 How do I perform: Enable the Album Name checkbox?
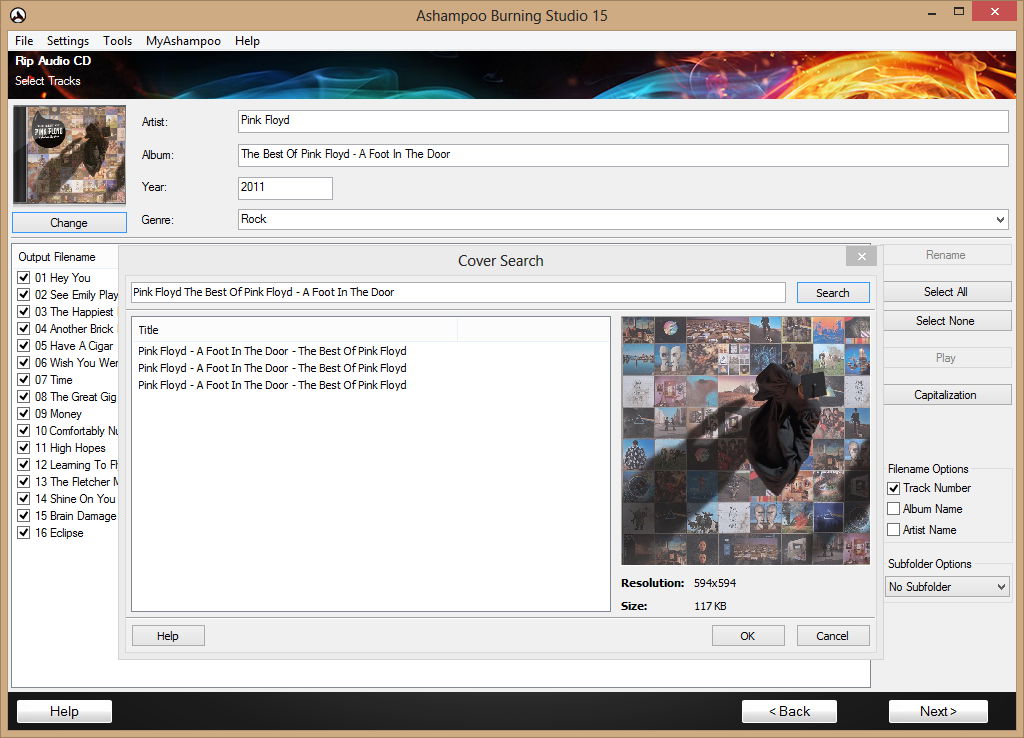(x=893, y=509)
